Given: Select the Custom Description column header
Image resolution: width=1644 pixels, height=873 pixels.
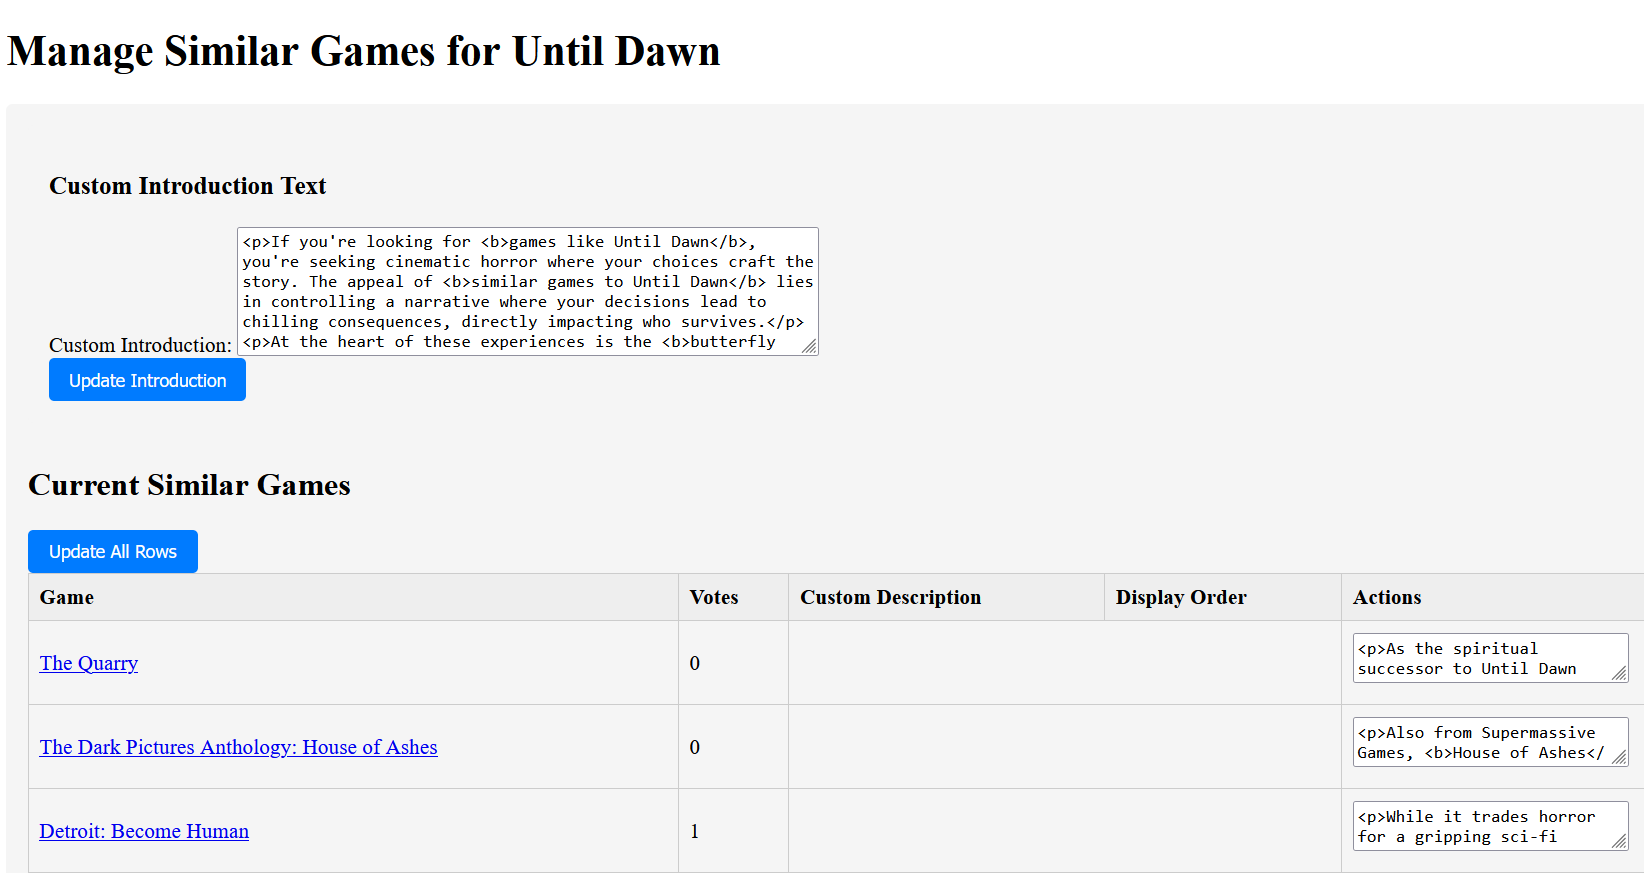Looking at the screenshot, I should (890, 597).
